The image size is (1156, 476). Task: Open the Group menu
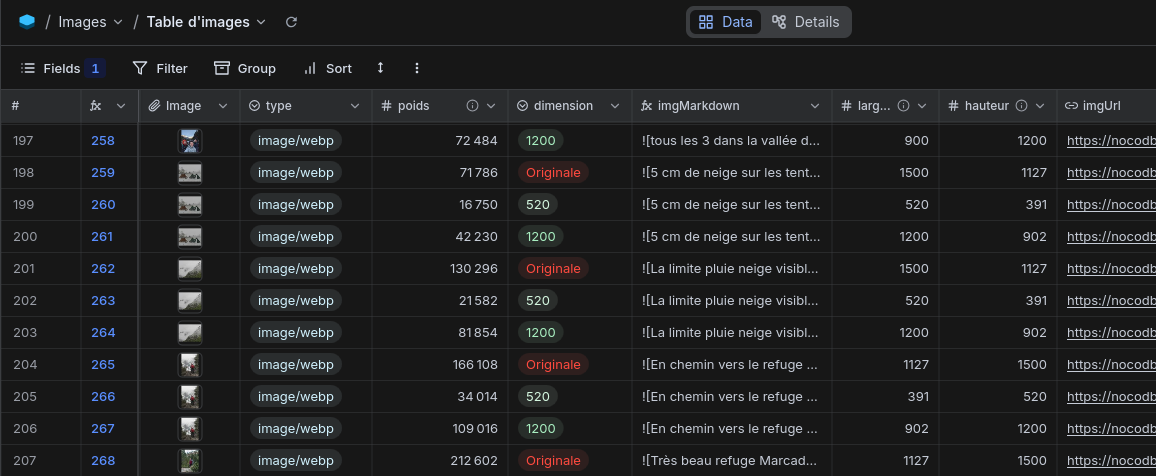coord(245,69)
